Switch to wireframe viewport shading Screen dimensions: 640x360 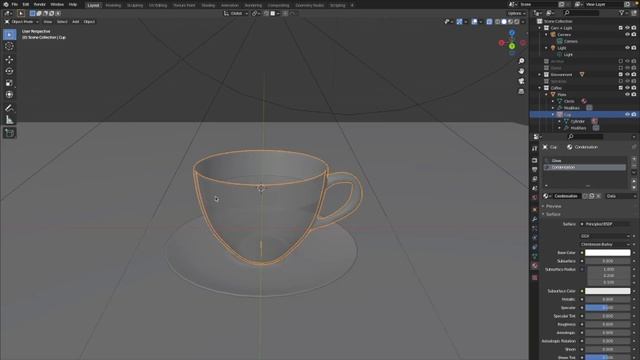497,22
